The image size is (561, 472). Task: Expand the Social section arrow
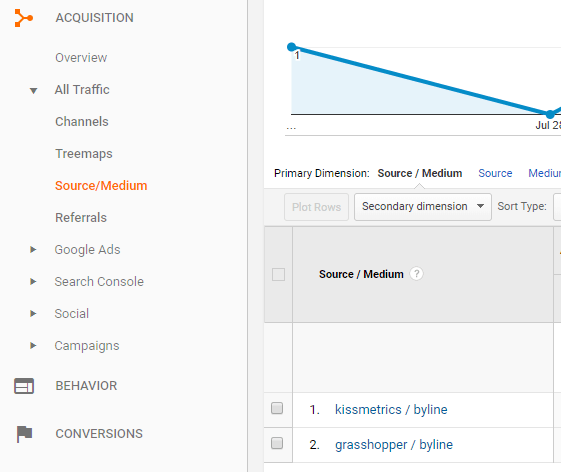tap(33, 313)
